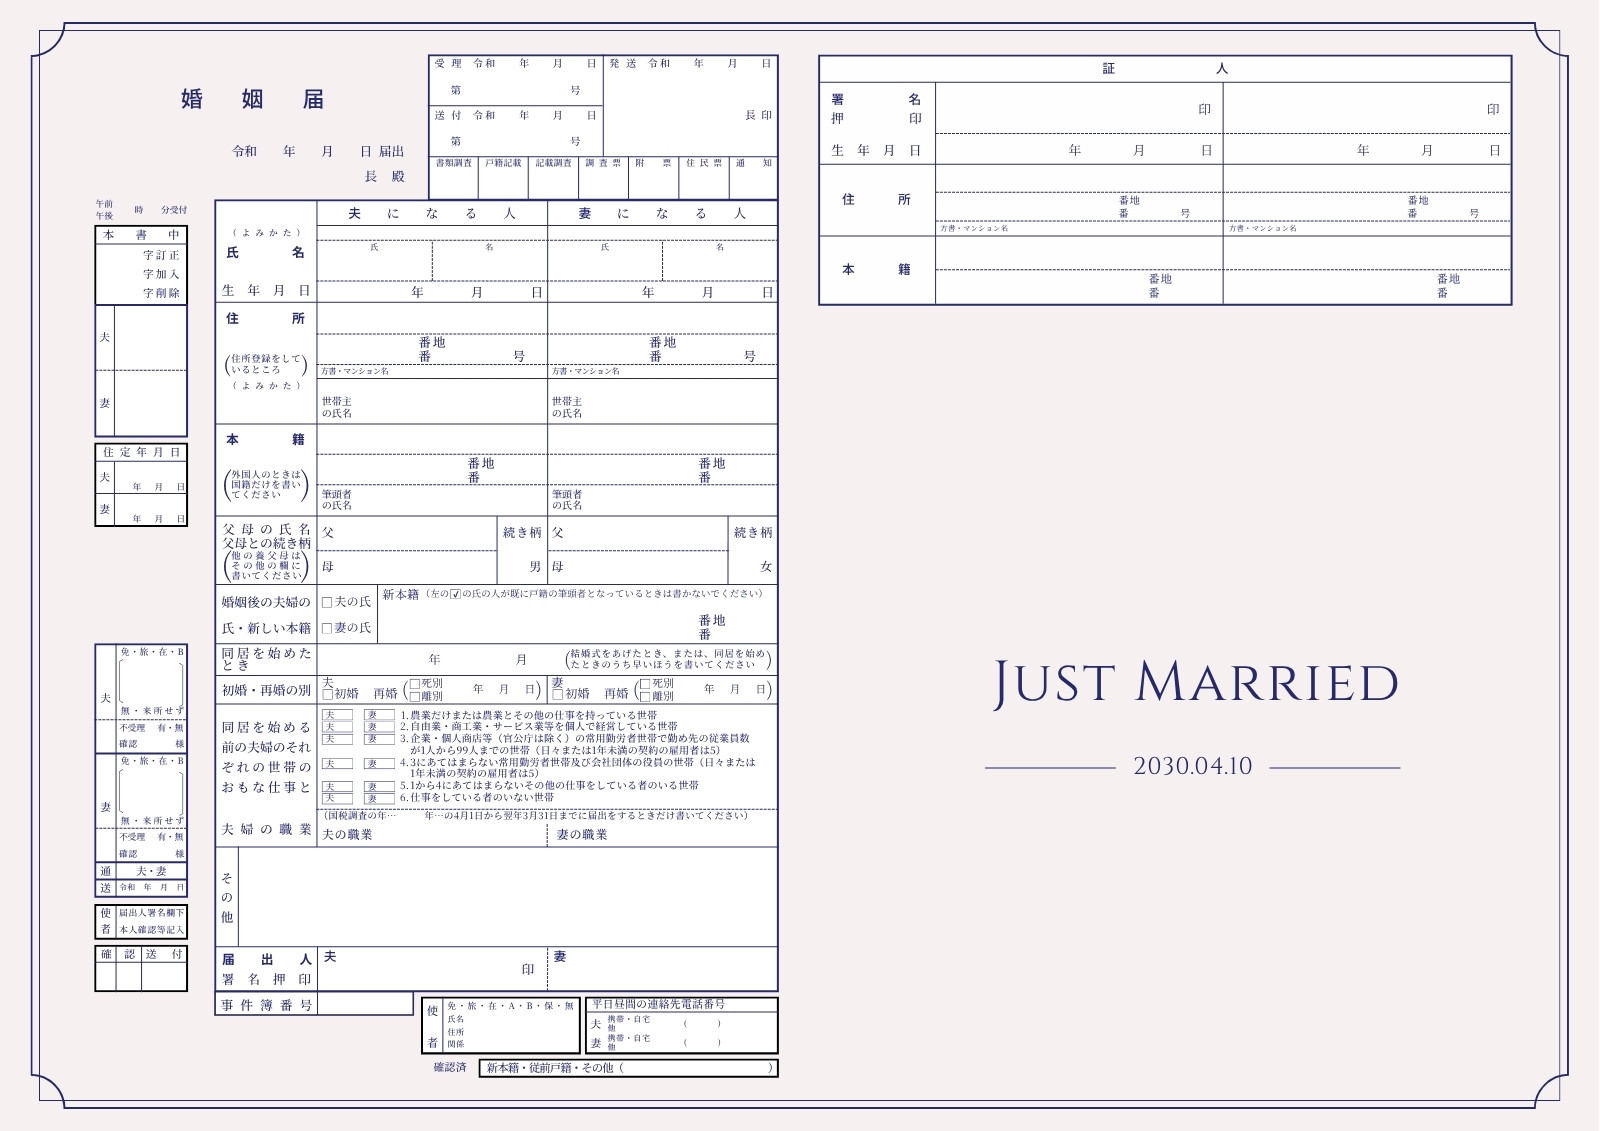1600x1131 pixels.
Task: Click the first witness 署名 field
Action: [1079, 108]
